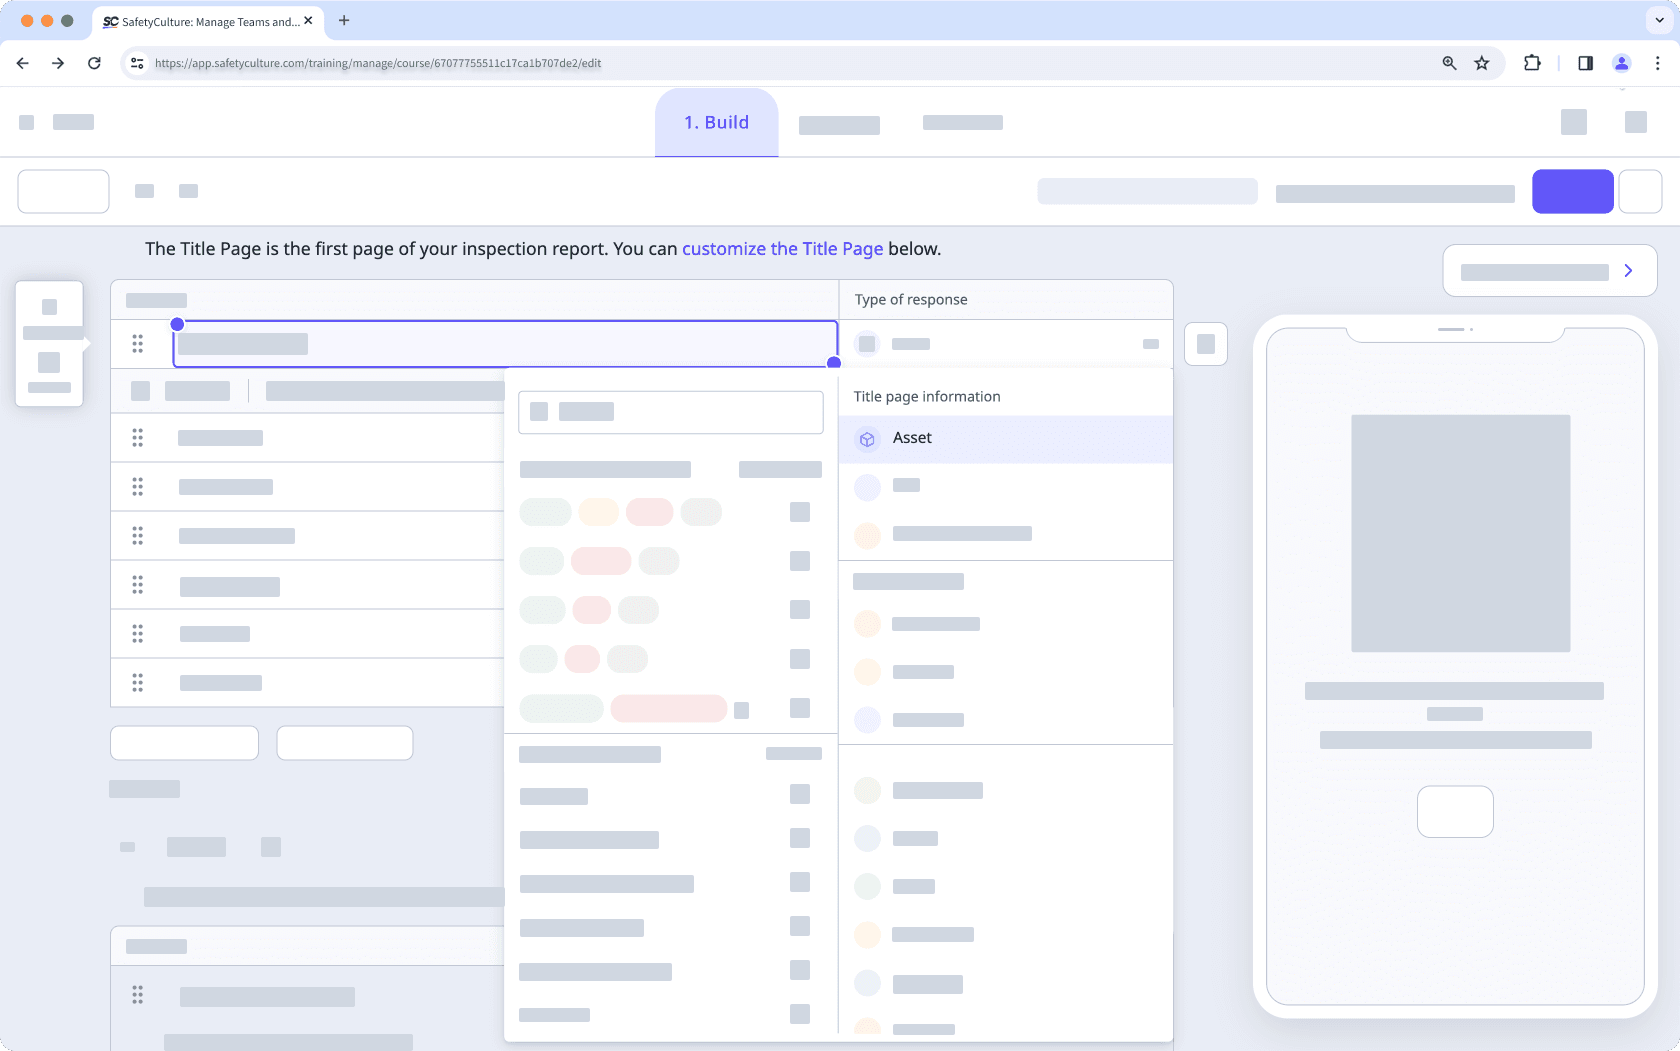Click the bookmark star in the address bar

tap(1481, 62)
